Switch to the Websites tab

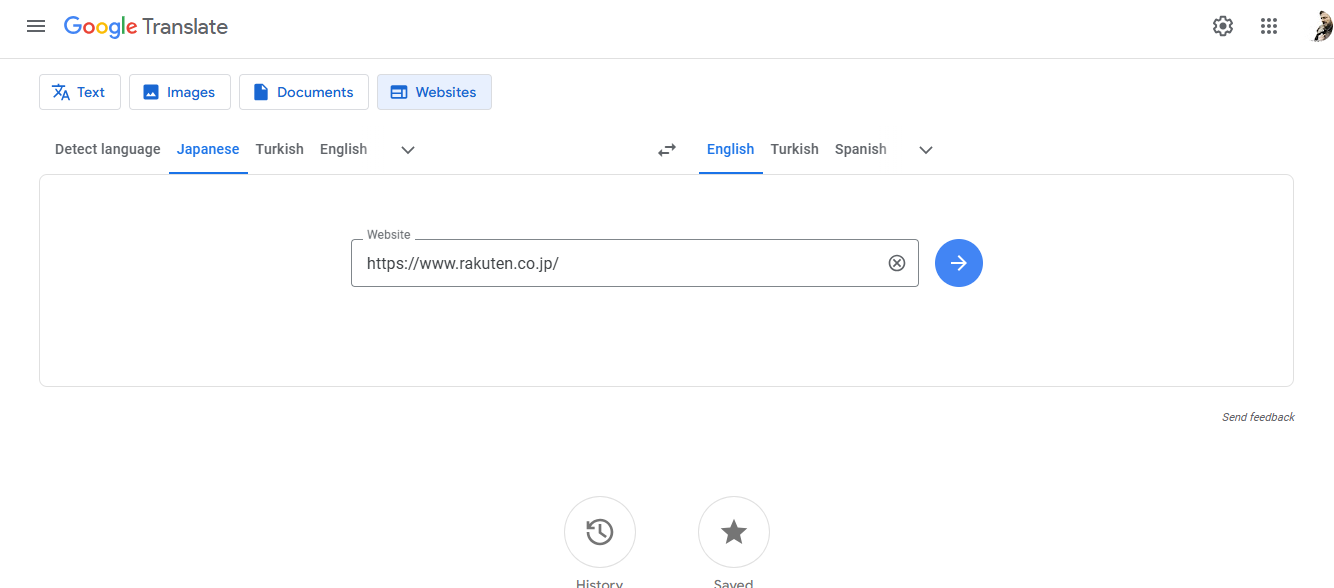point(434,91)
